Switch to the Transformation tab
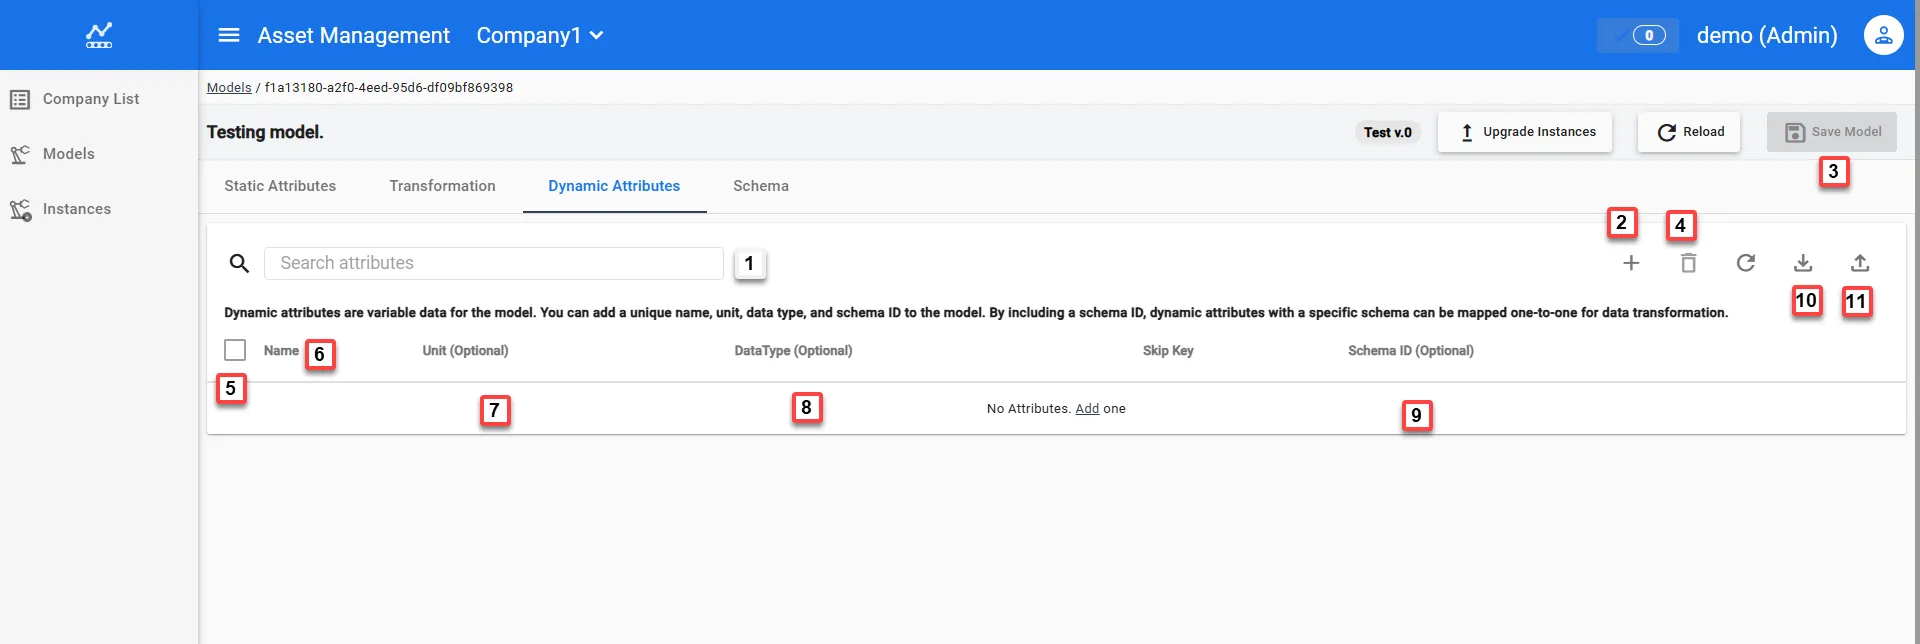This screenshot has height=644, width=1920. coord(442,186)
